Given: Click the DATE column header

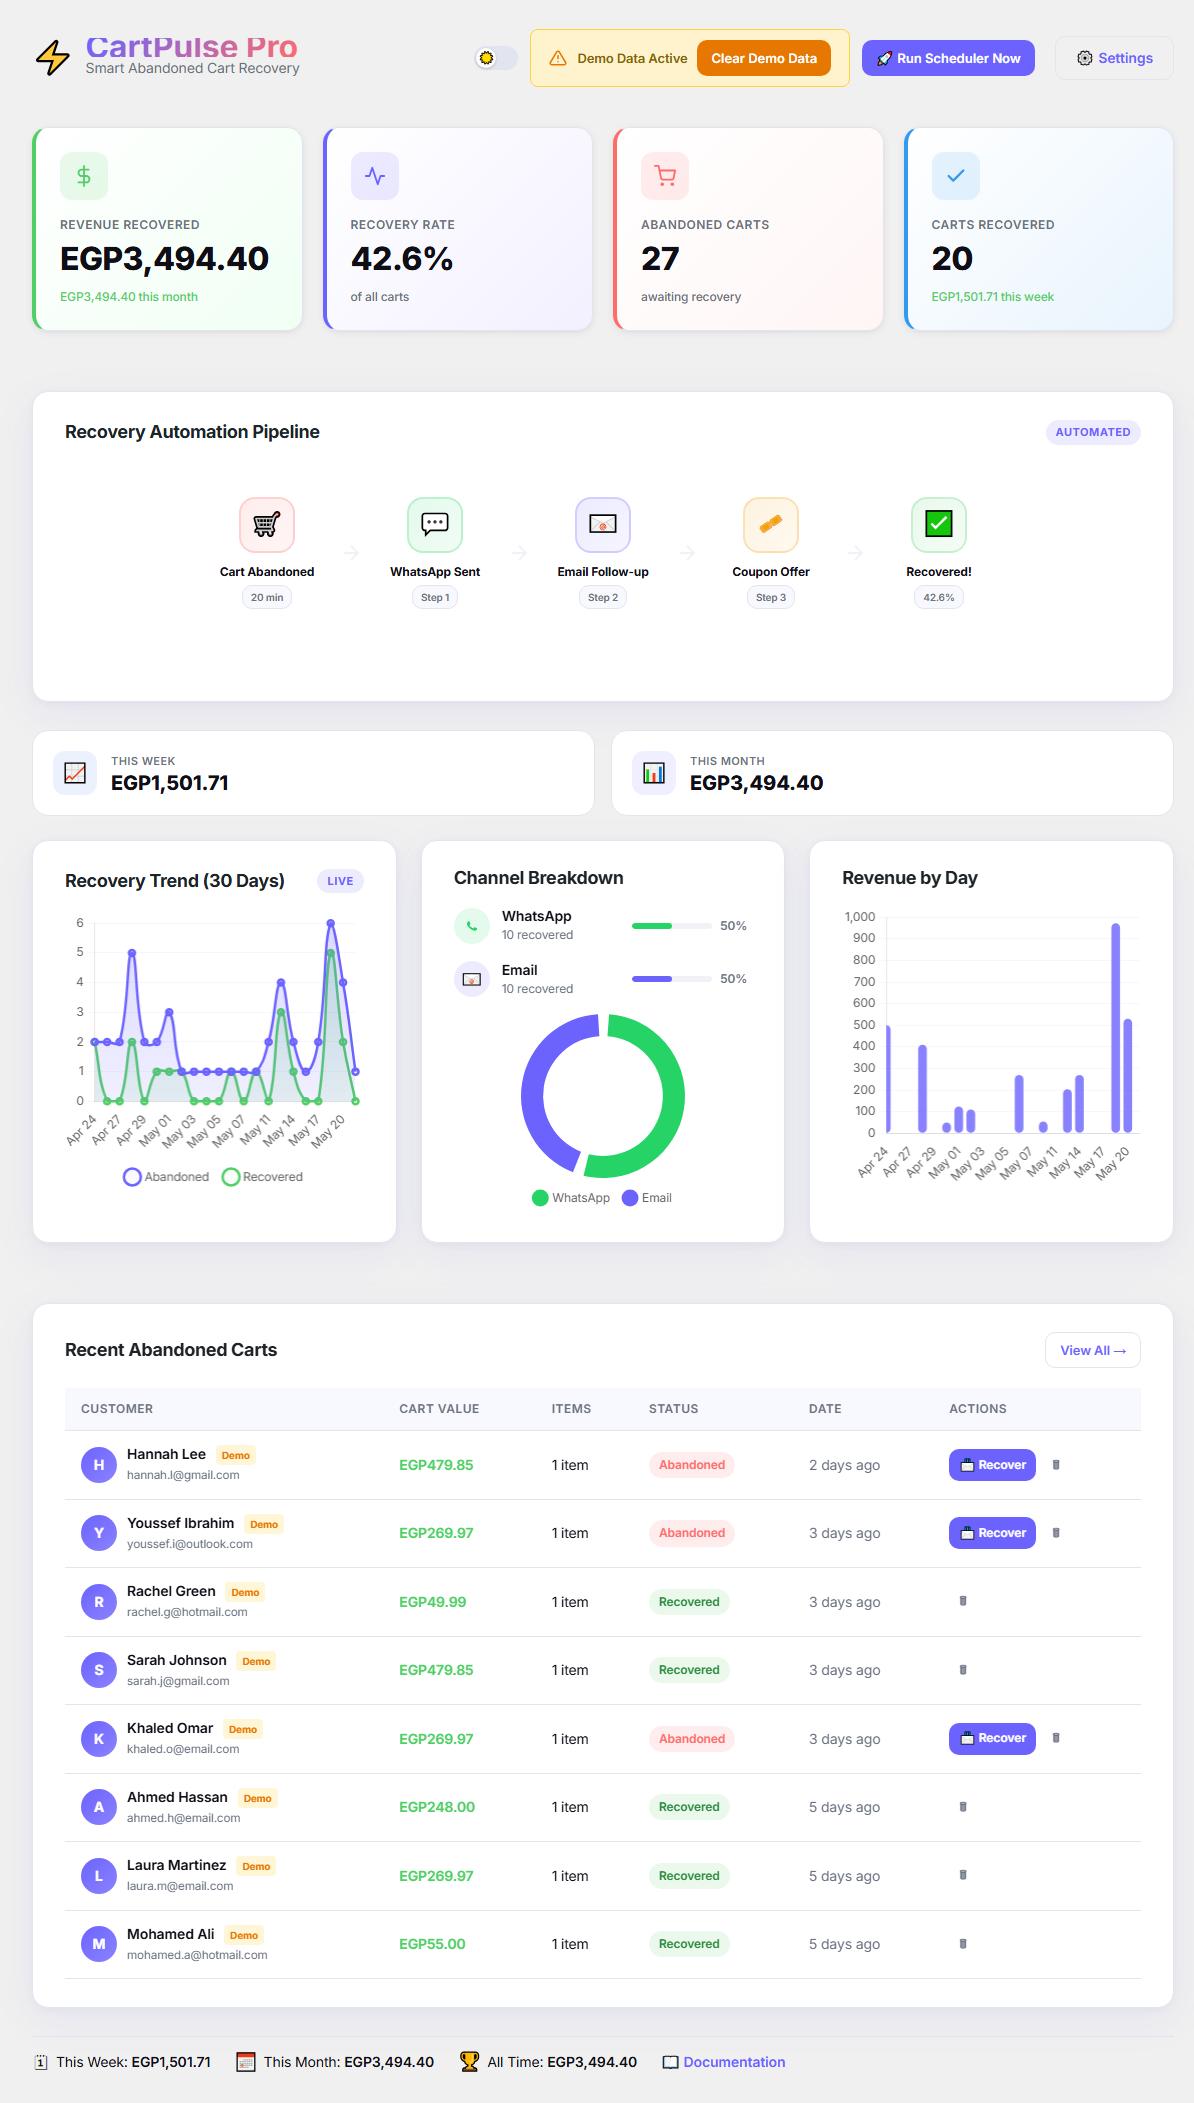Looking at the screenshot, I should [825, 1409].
